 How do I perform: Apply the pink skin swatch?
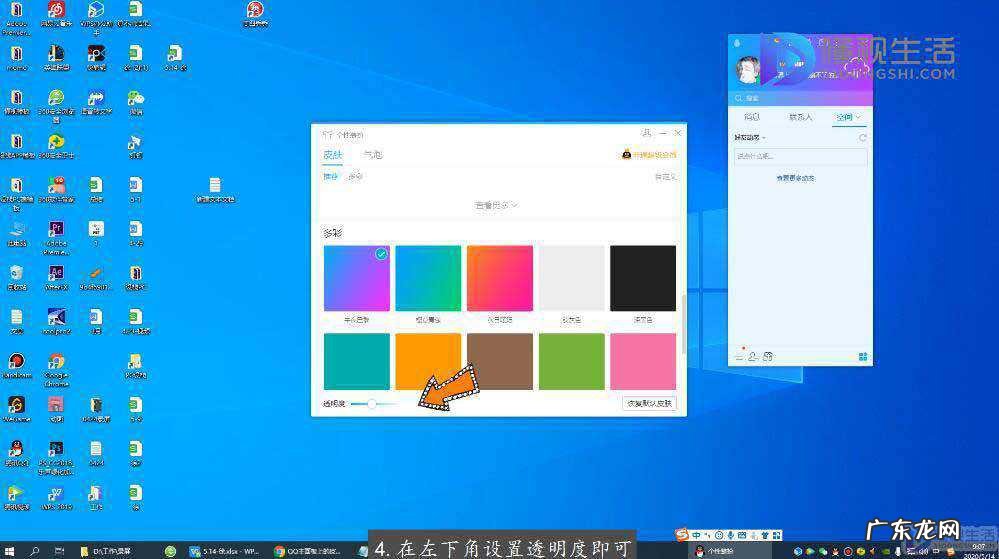coord(643,361)
